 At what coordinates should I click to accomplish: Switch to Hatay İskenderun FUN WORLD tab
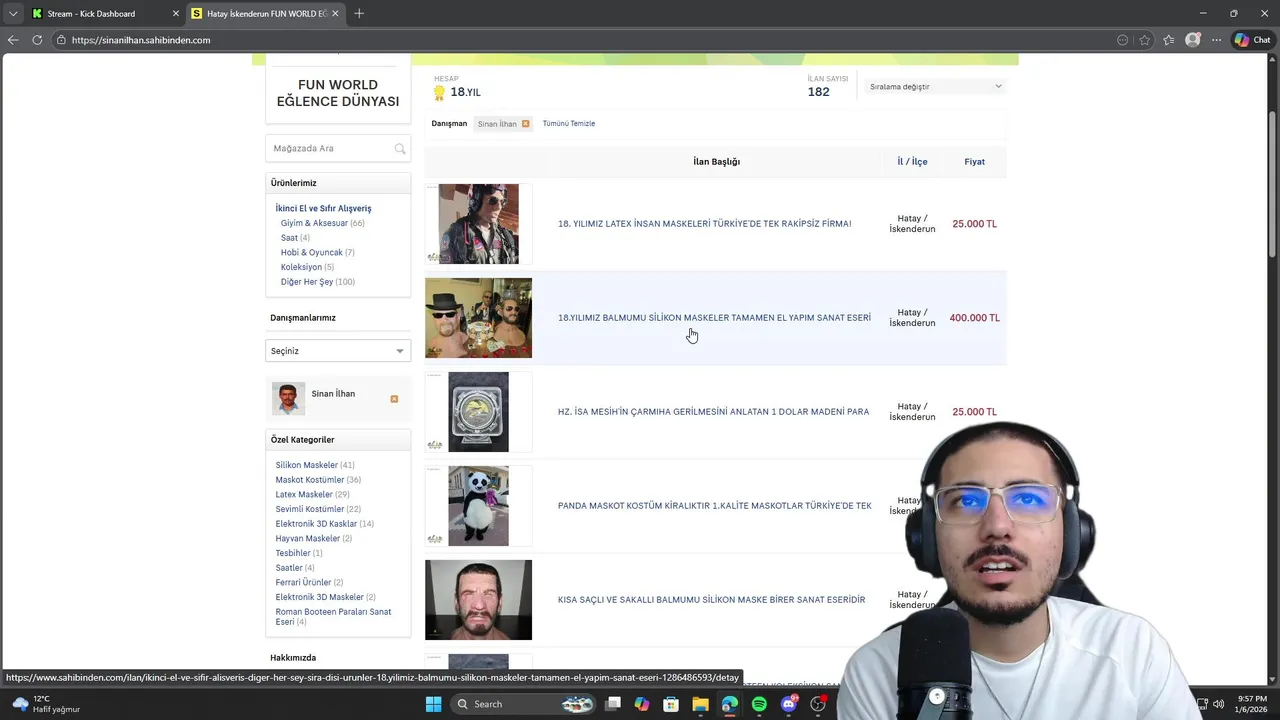(266, 13)
